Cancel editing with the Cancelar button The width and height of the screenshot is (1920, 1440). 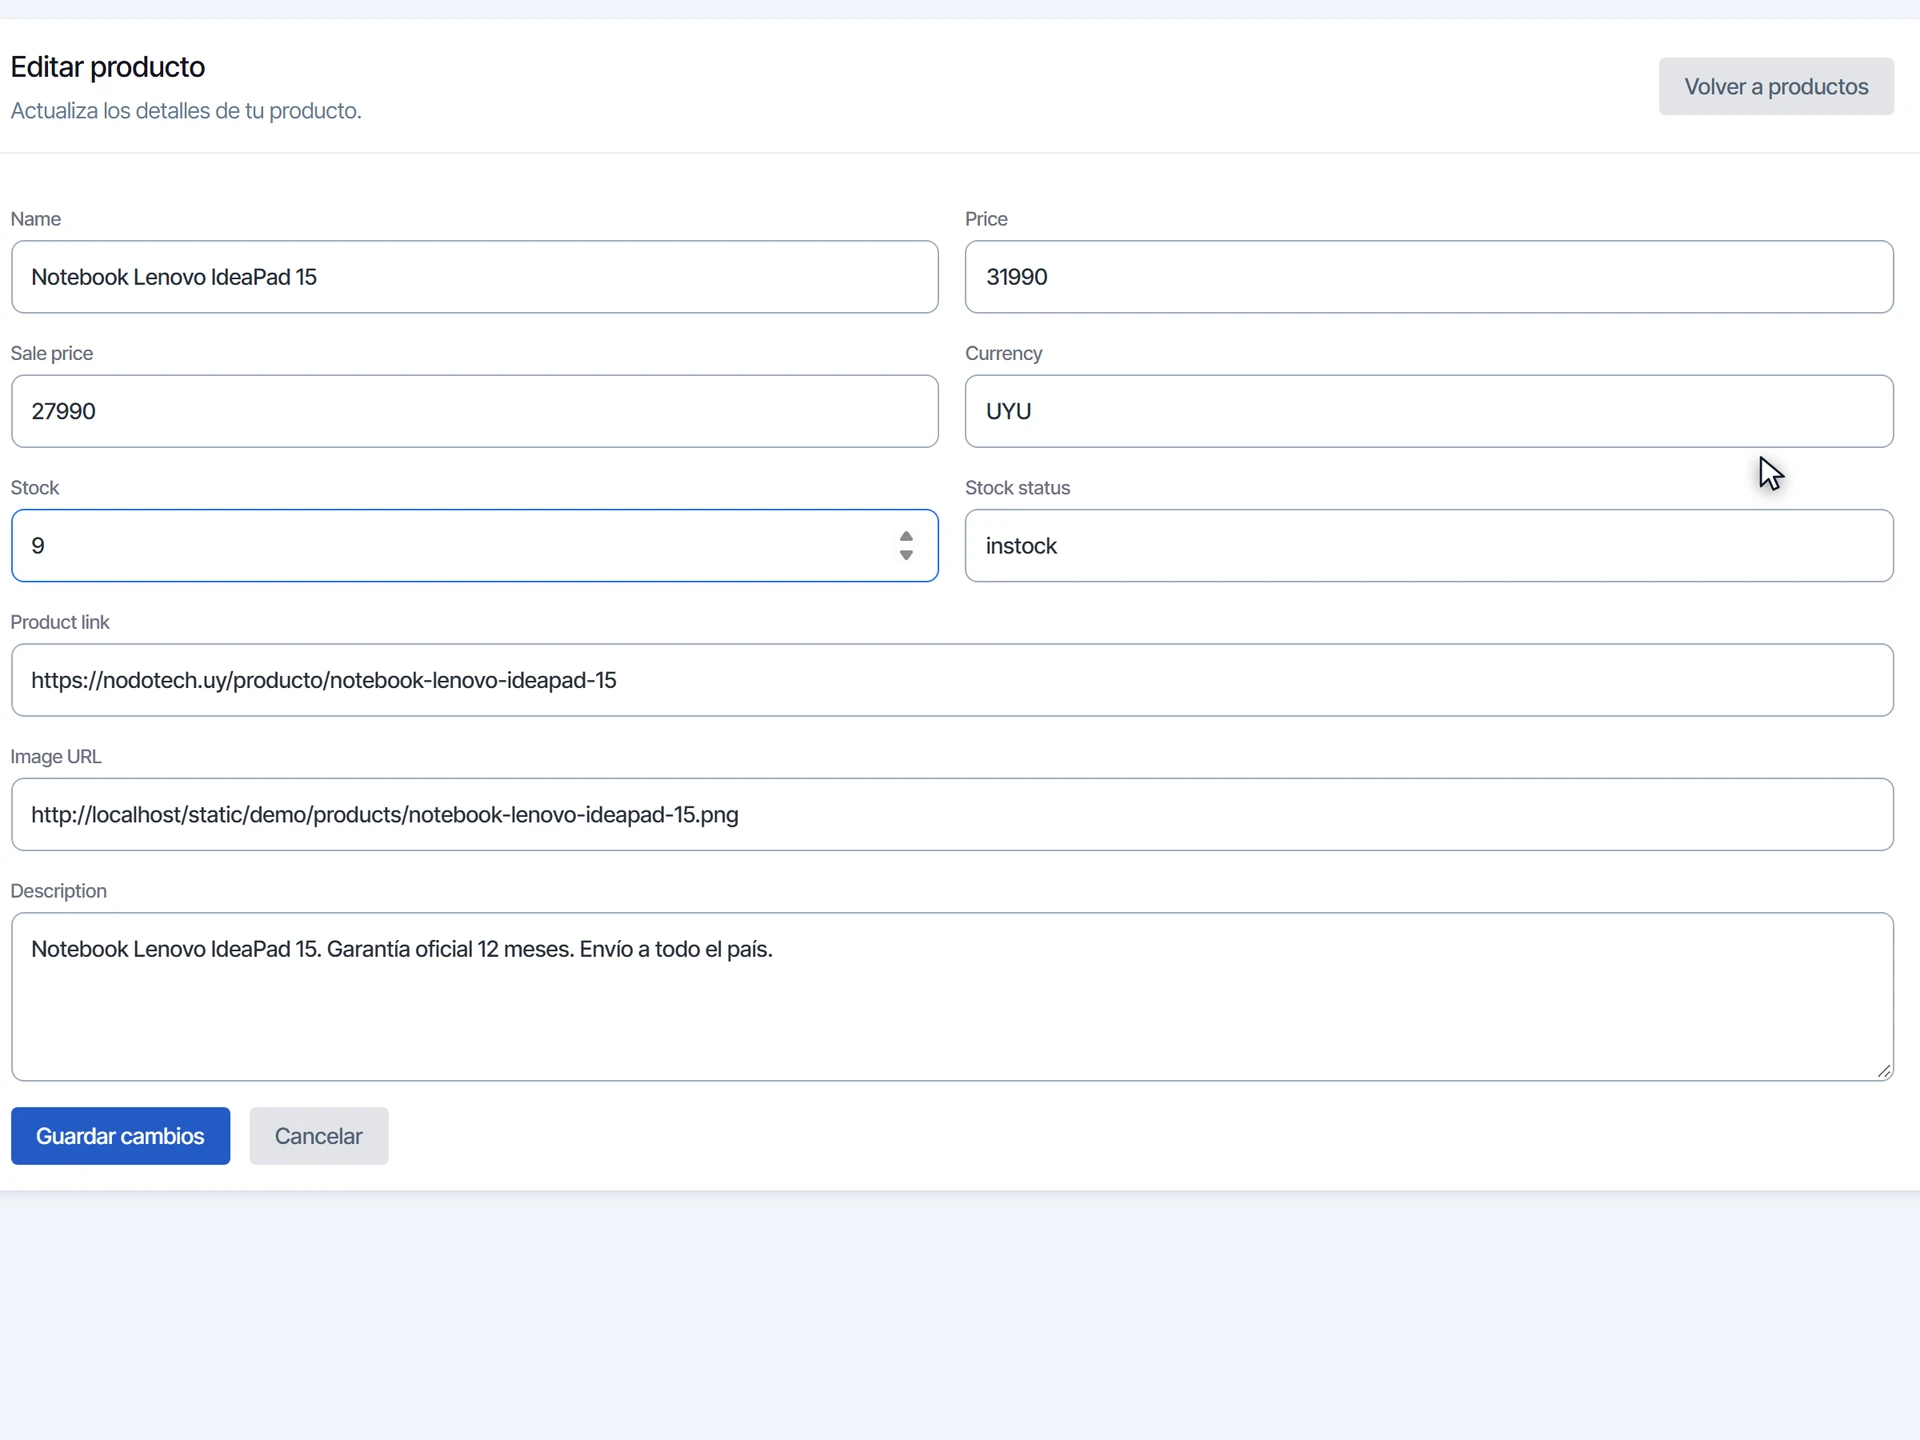coord(319,1136)
